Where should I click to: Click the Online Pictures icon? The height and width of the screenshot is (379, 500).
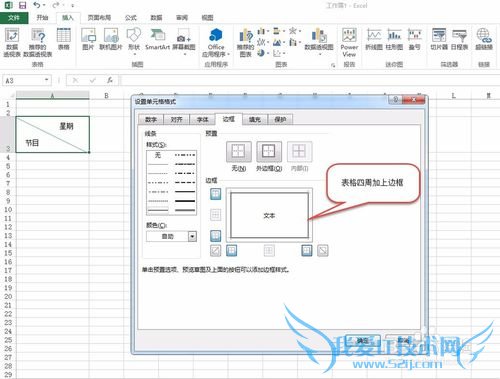point(111,39)
